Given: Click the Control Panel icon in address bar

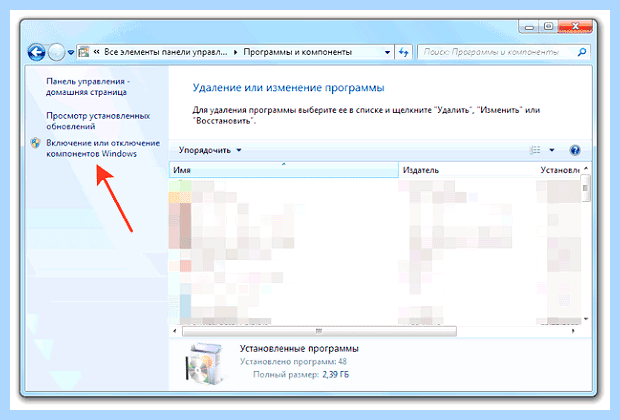Looking at the screenshot, I should click(x=83, y=52).
